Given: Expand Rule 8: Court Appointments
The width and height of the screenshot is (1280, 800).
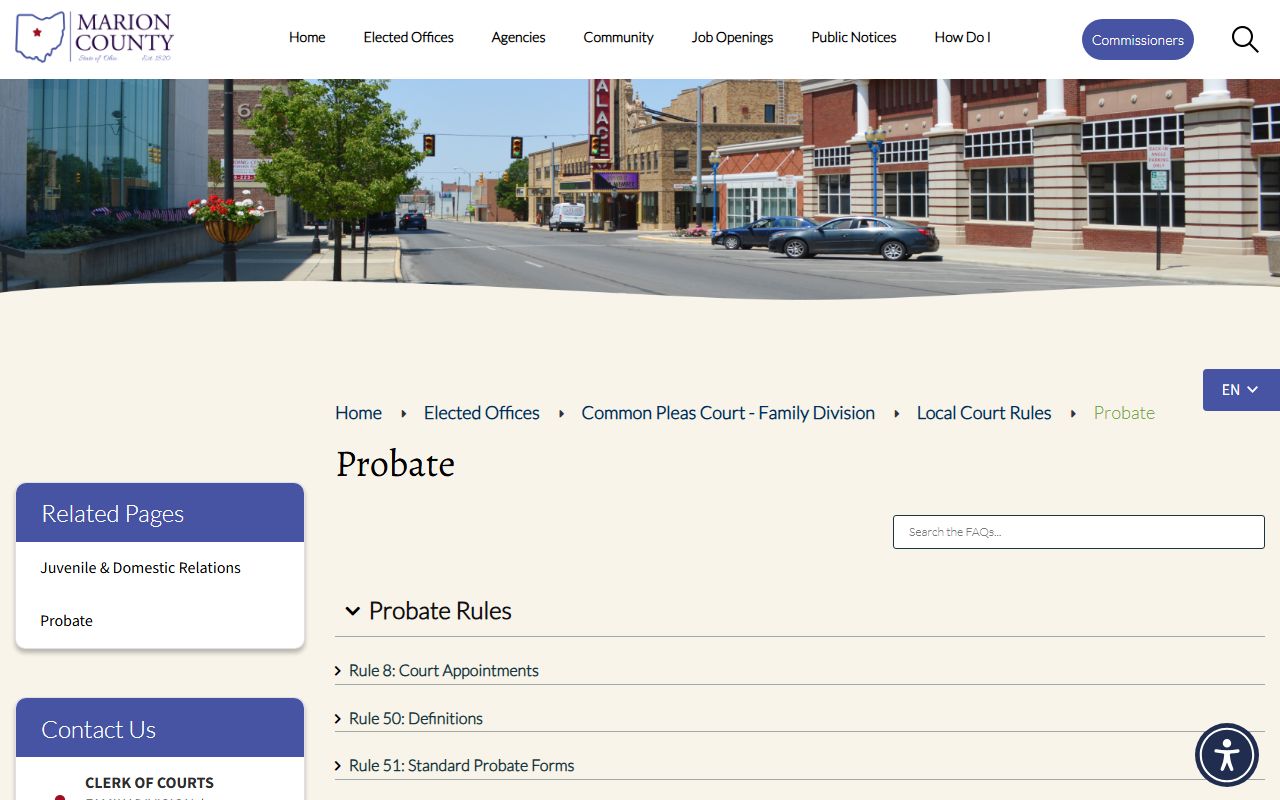Looking at the screenshot, I should (443, 671).
